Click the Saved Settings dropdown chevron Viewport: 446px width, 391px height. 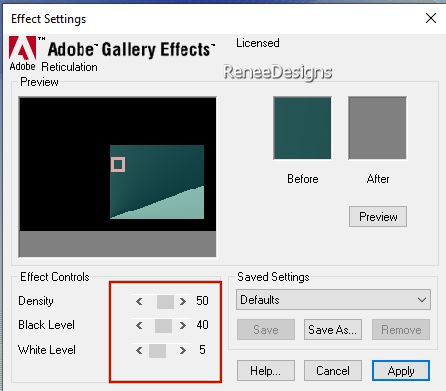click(422, 300)
